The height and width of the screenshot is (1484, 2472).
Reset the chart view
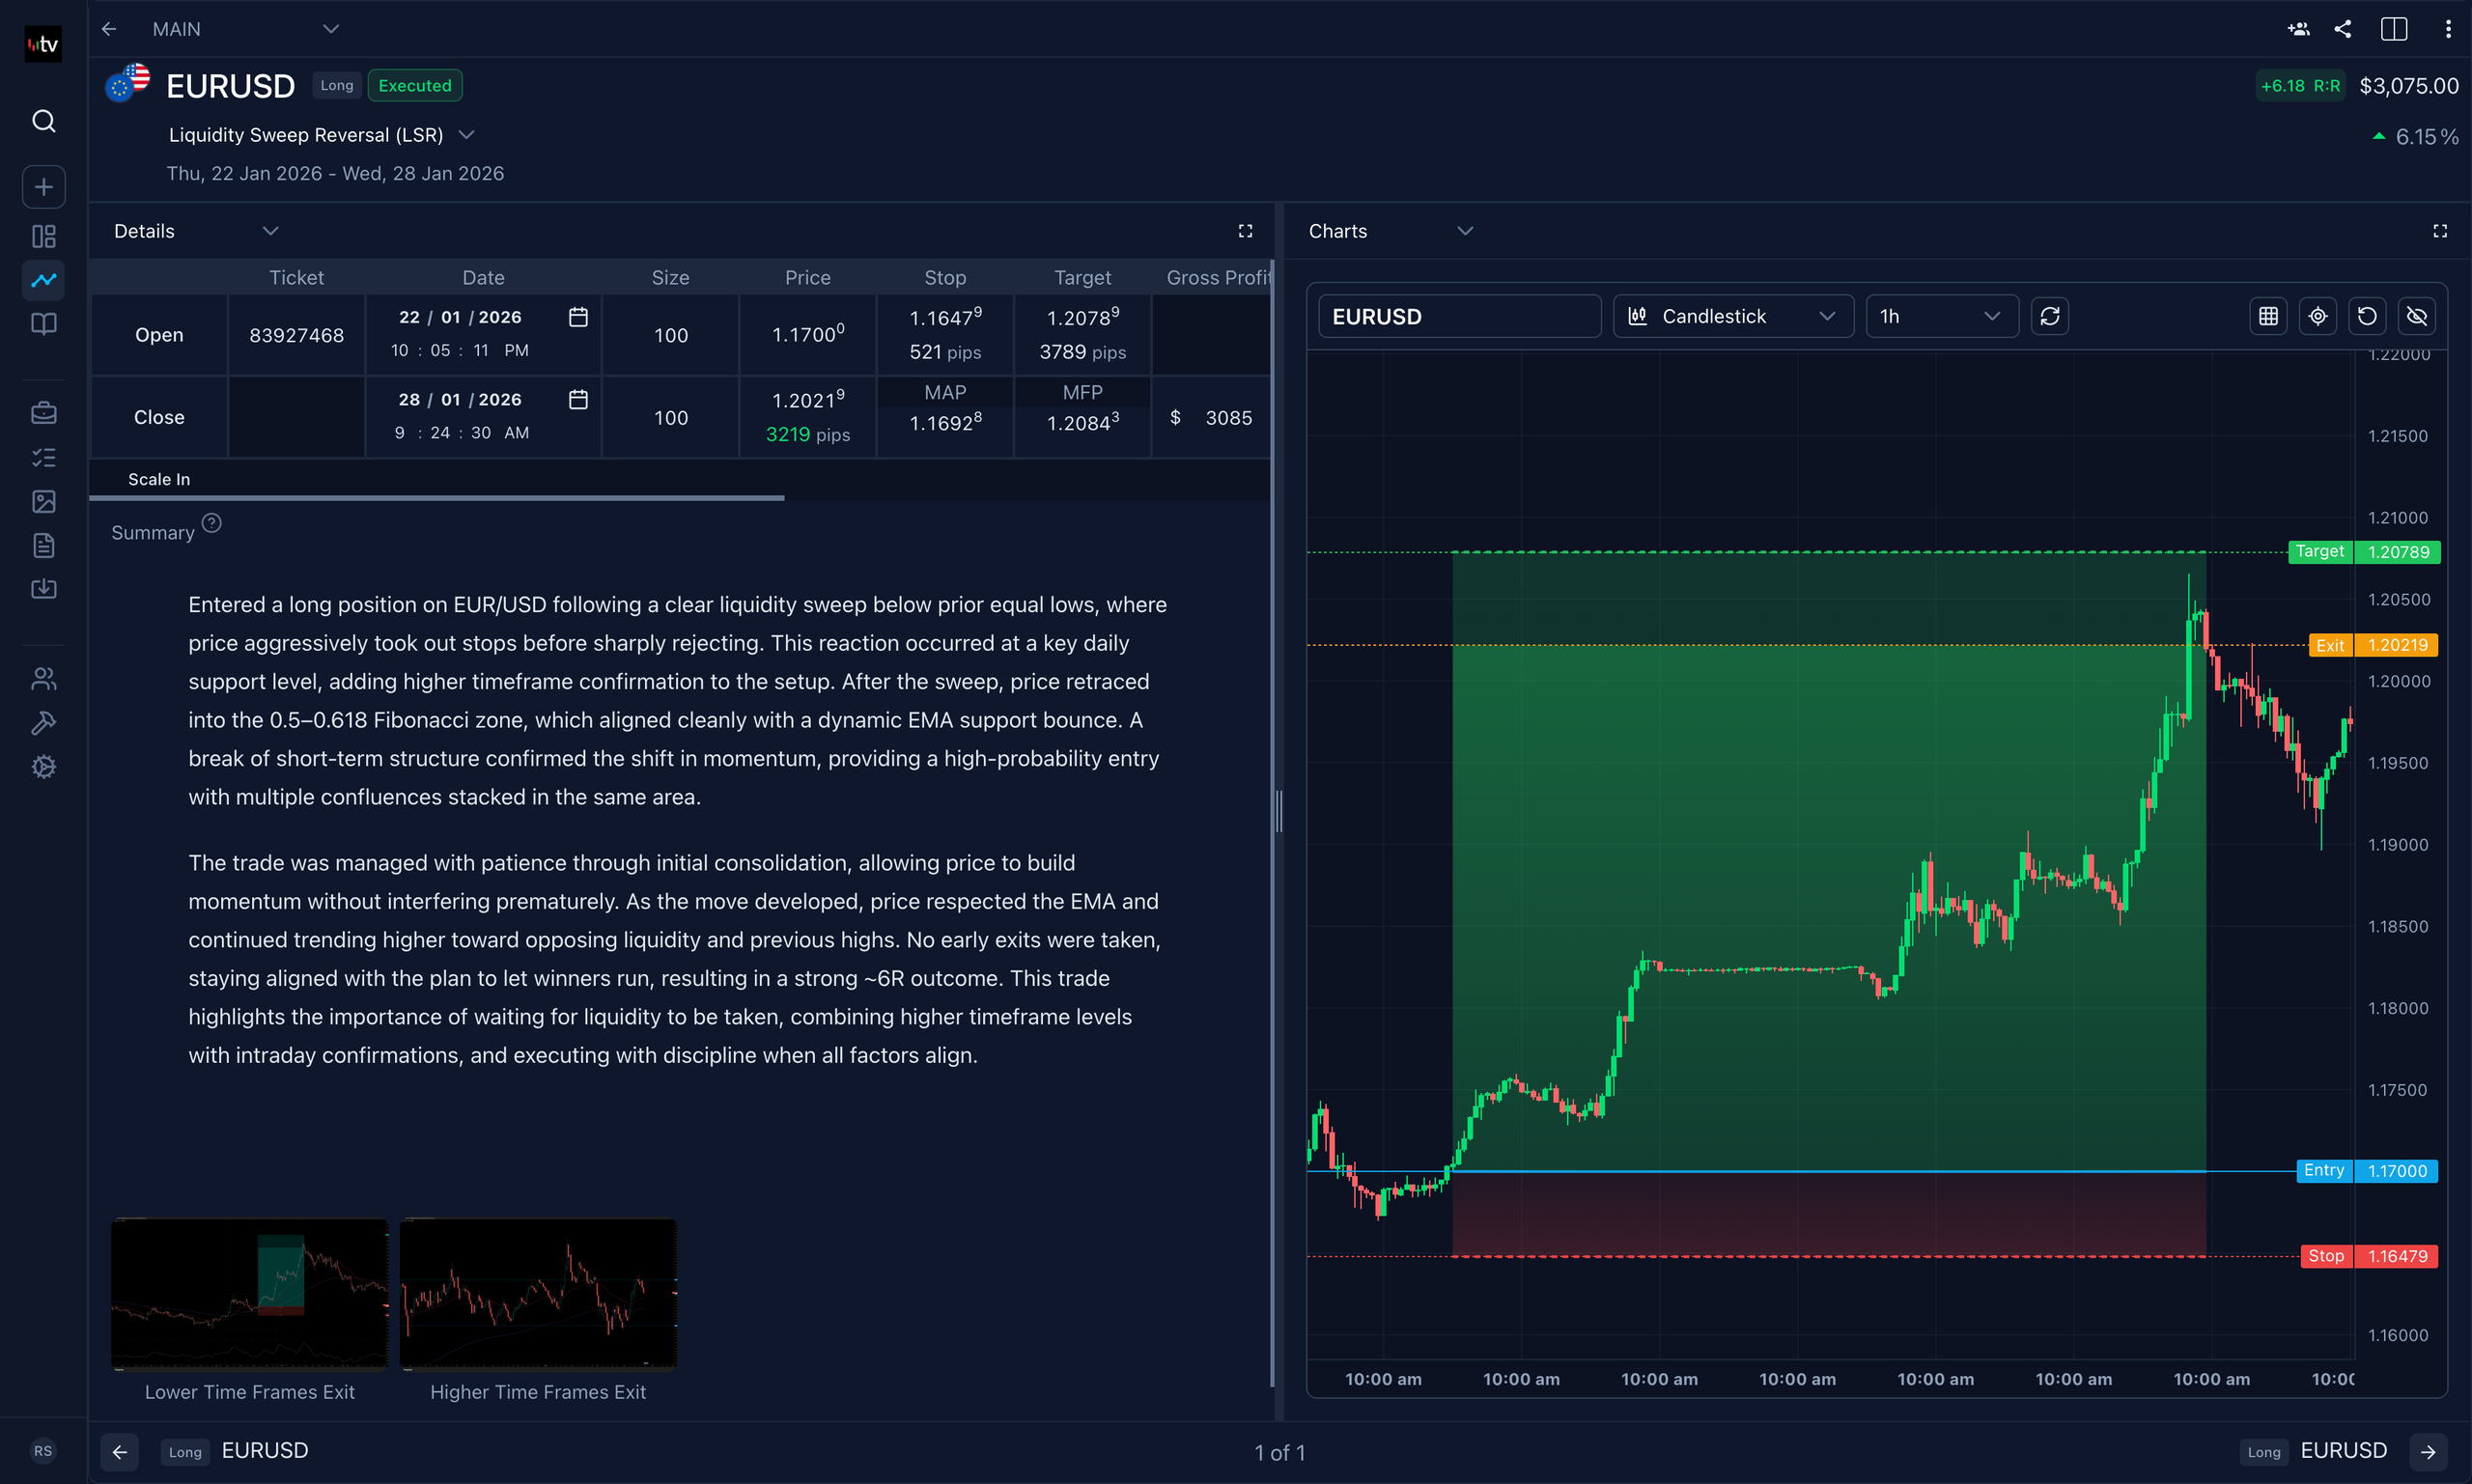(x=2367, y=316)
